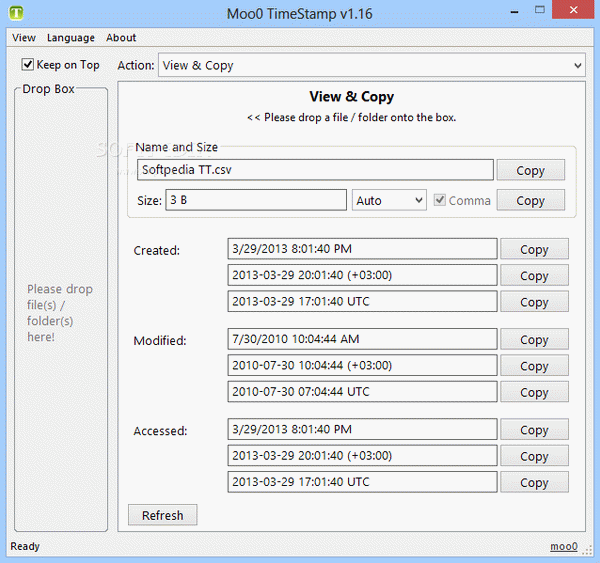Copy Modified time 7/30/2010 10:04:44 AM
The image size is (600, 563).
click(534, 339)
